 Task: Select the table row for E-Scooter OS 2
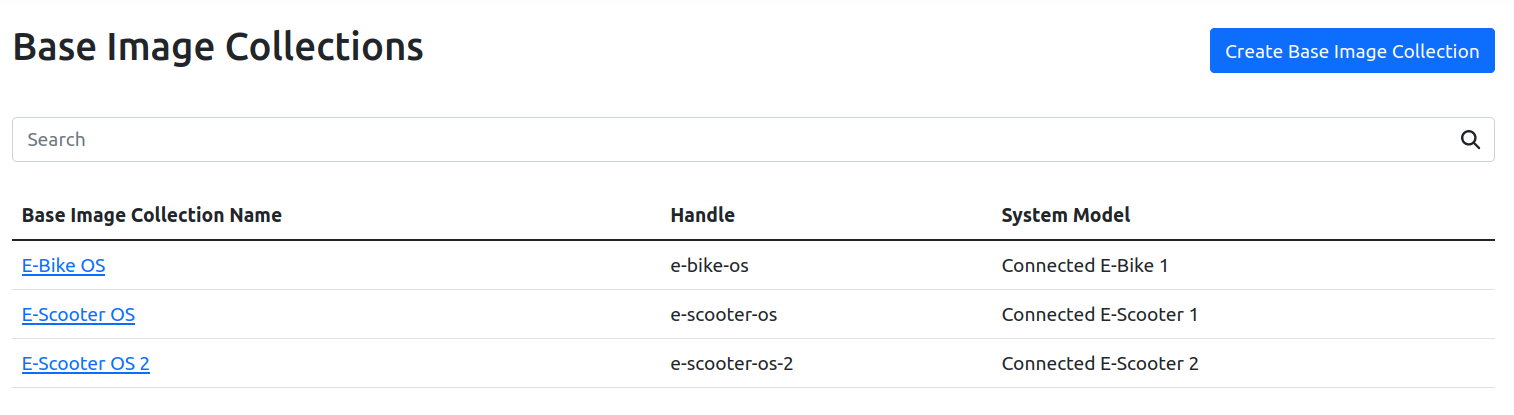click(x=400, y=364)
